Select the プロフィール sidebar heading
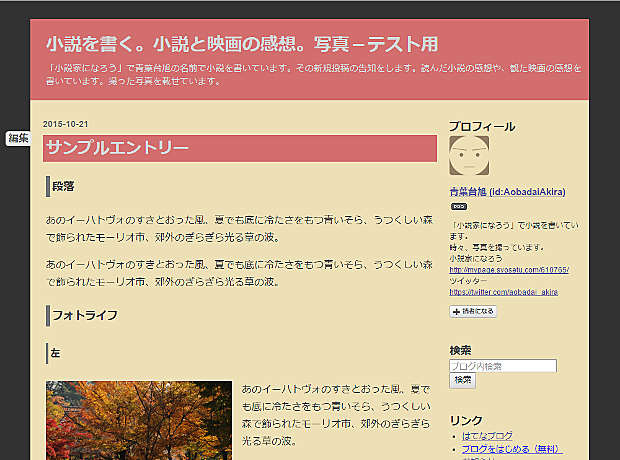 (x=482, y=127)
